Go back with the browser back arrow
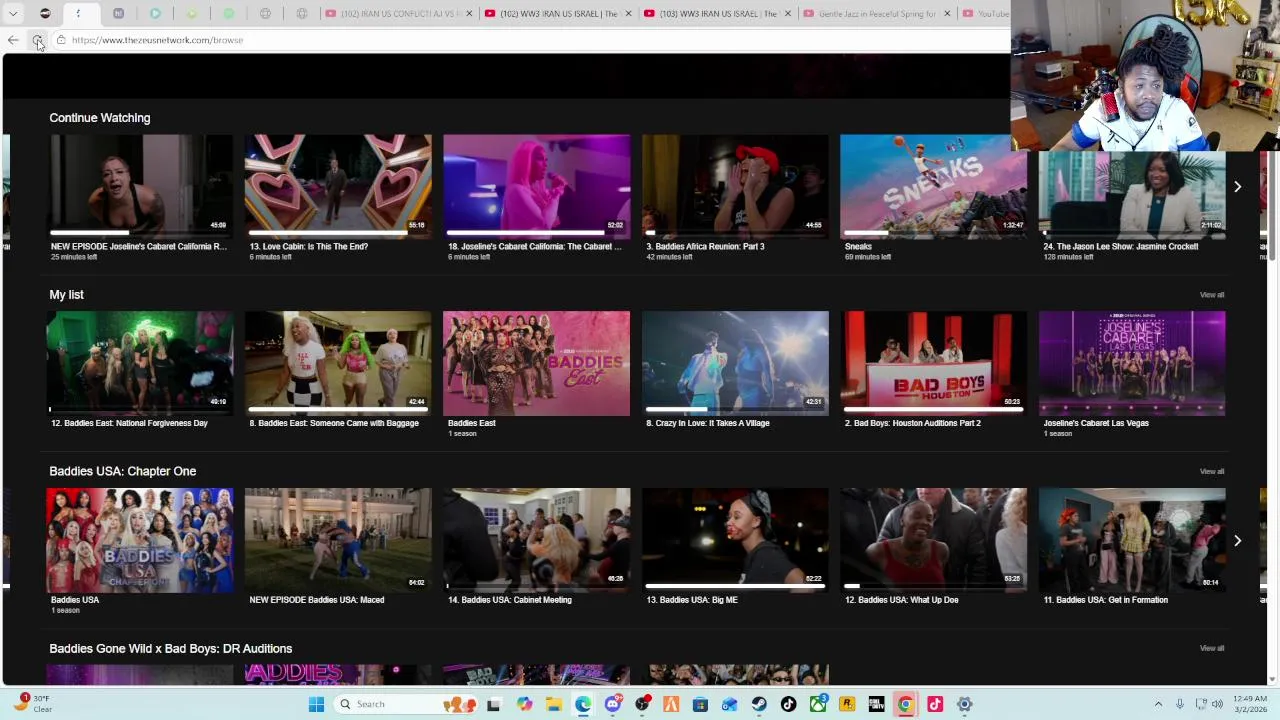Image resolution: width=1280 pixels, height=720 pixels. (x=13, y=40)
